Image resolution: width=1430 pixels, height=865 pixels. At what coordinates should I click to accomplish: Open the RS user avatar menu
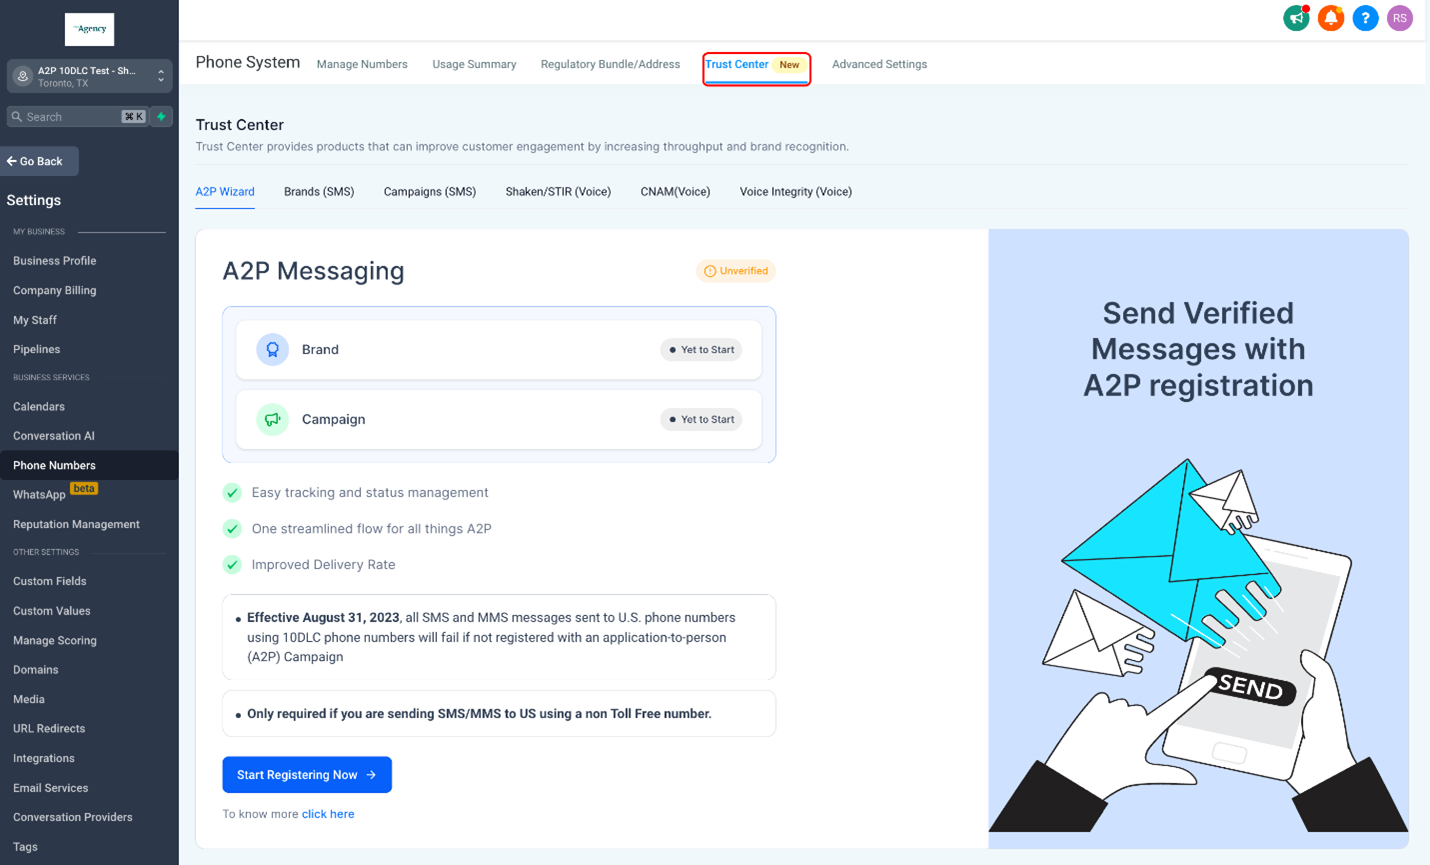pyautogui.click(x=1400, y=18)
